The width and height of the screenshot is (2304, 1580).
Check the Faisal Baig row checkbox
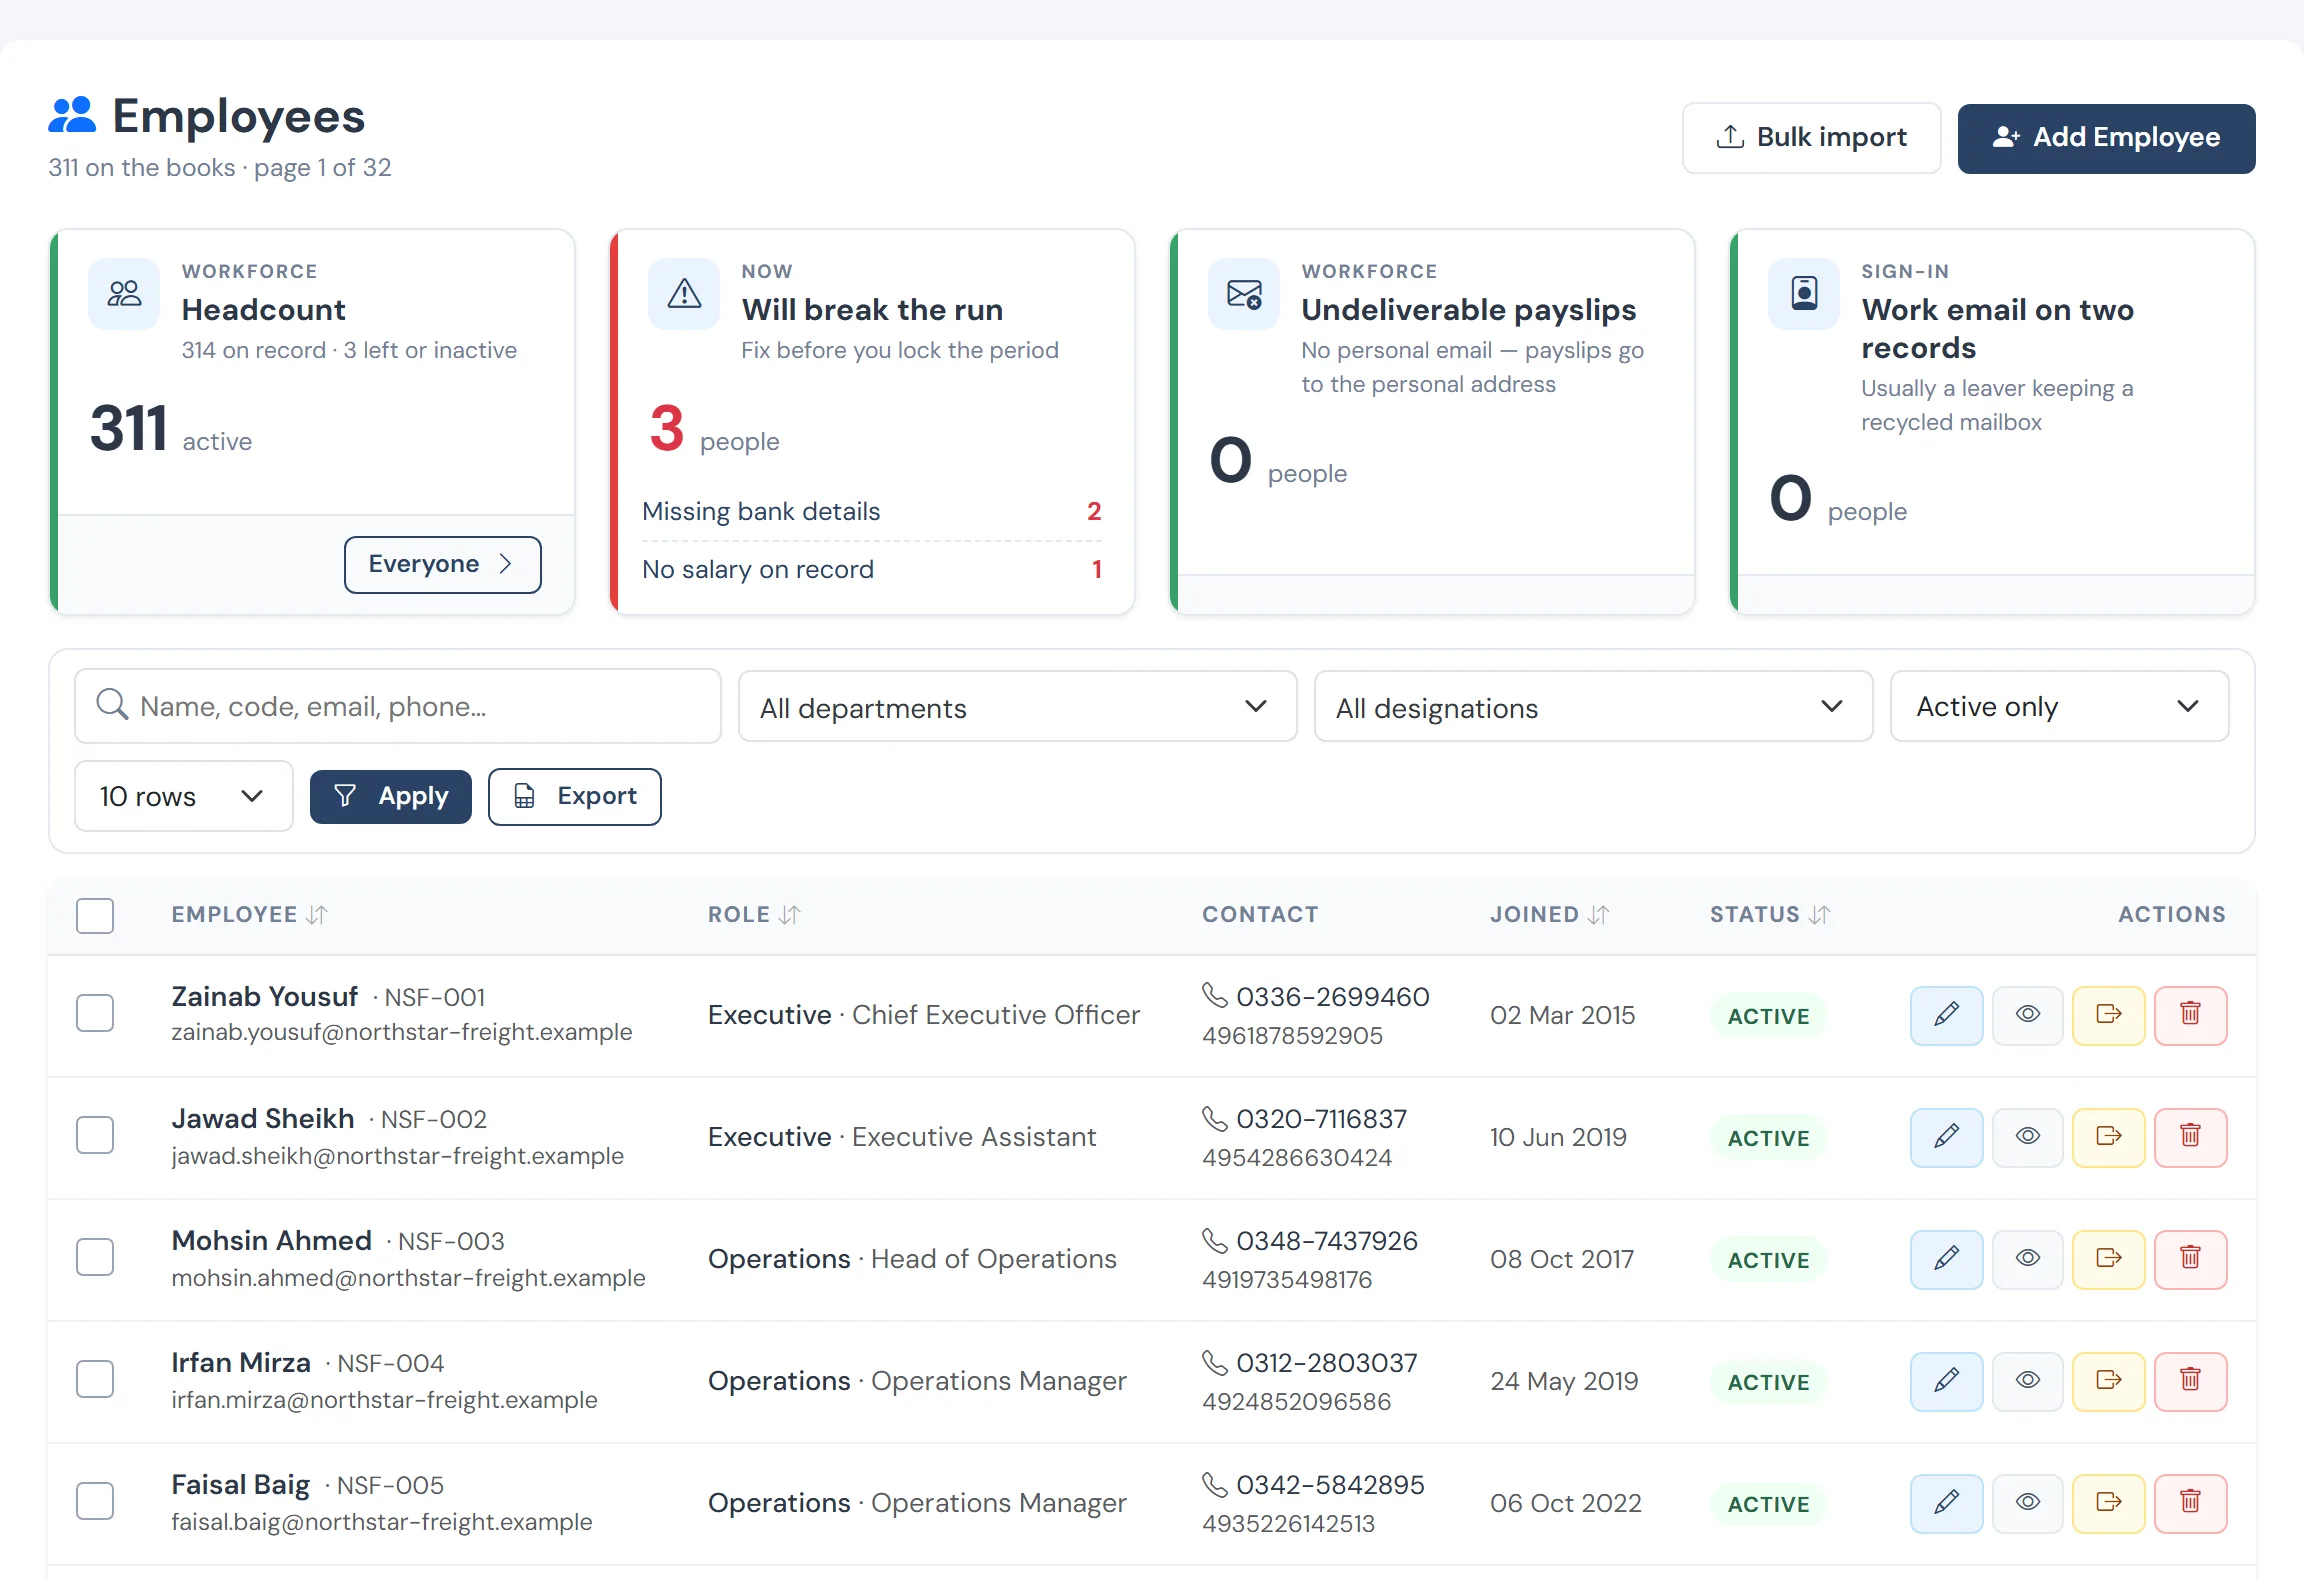(95, 1501)
